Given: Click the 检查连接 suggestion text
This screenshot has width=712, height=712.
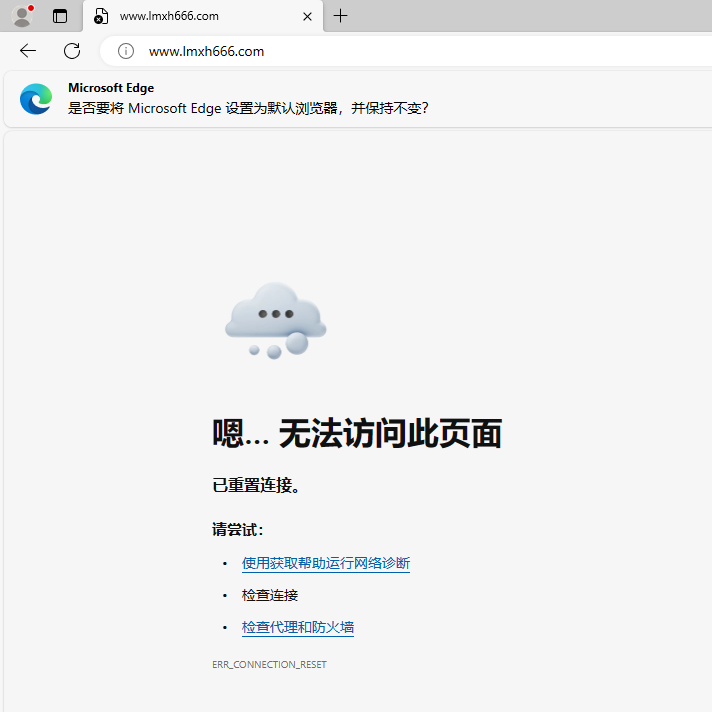Looking at the screenshot, I should coord(270,595).
